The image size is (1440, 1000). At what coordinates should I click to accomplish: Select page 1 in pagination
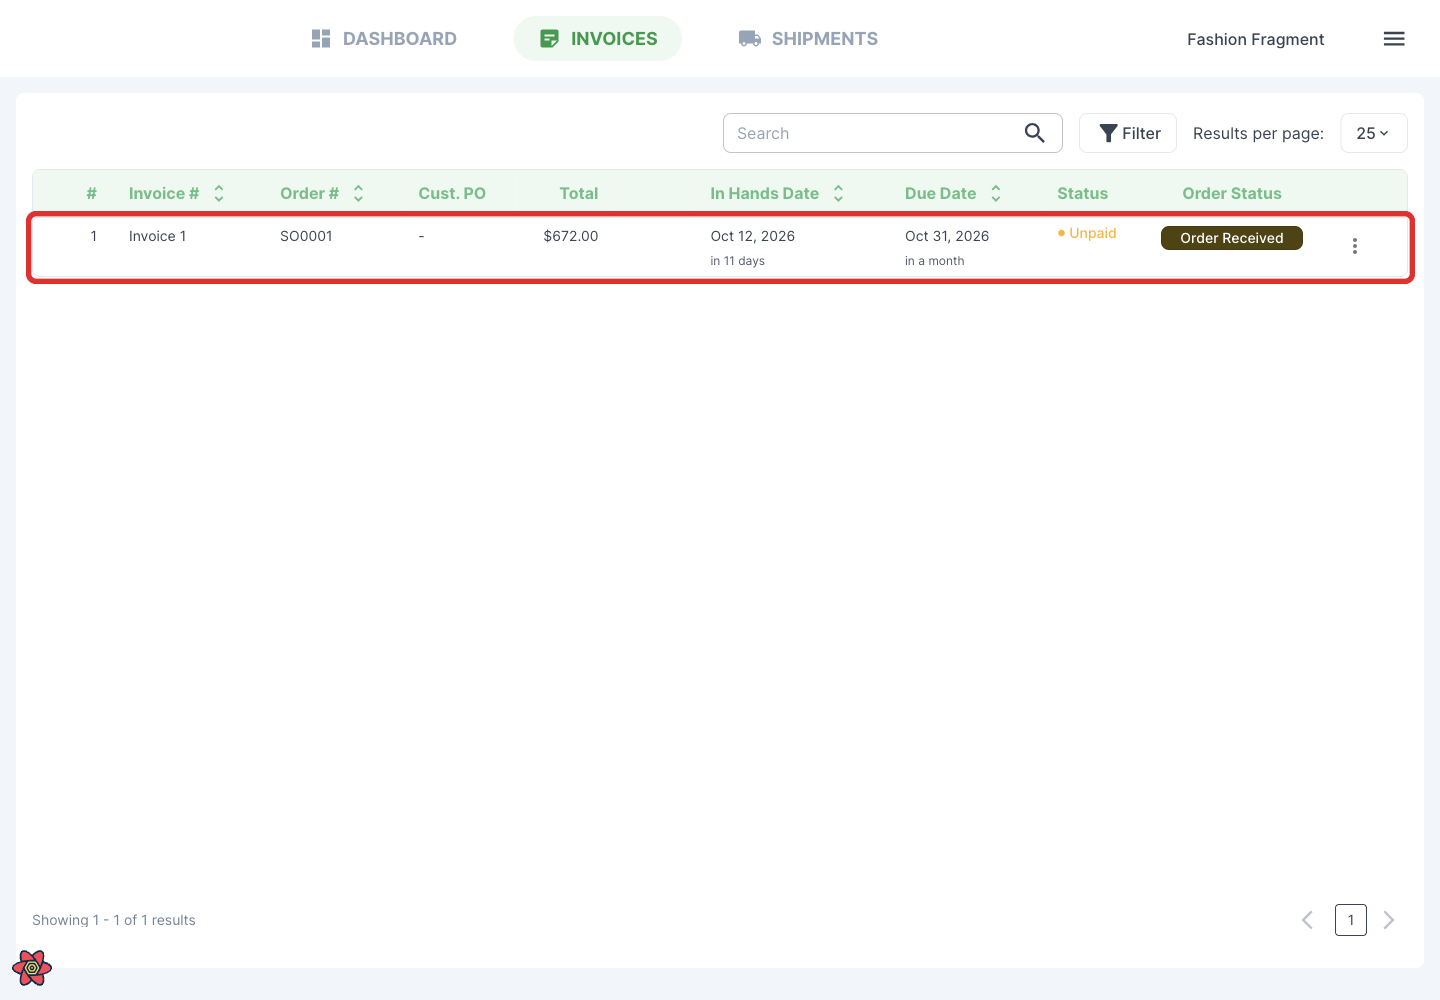(1350, 920)
